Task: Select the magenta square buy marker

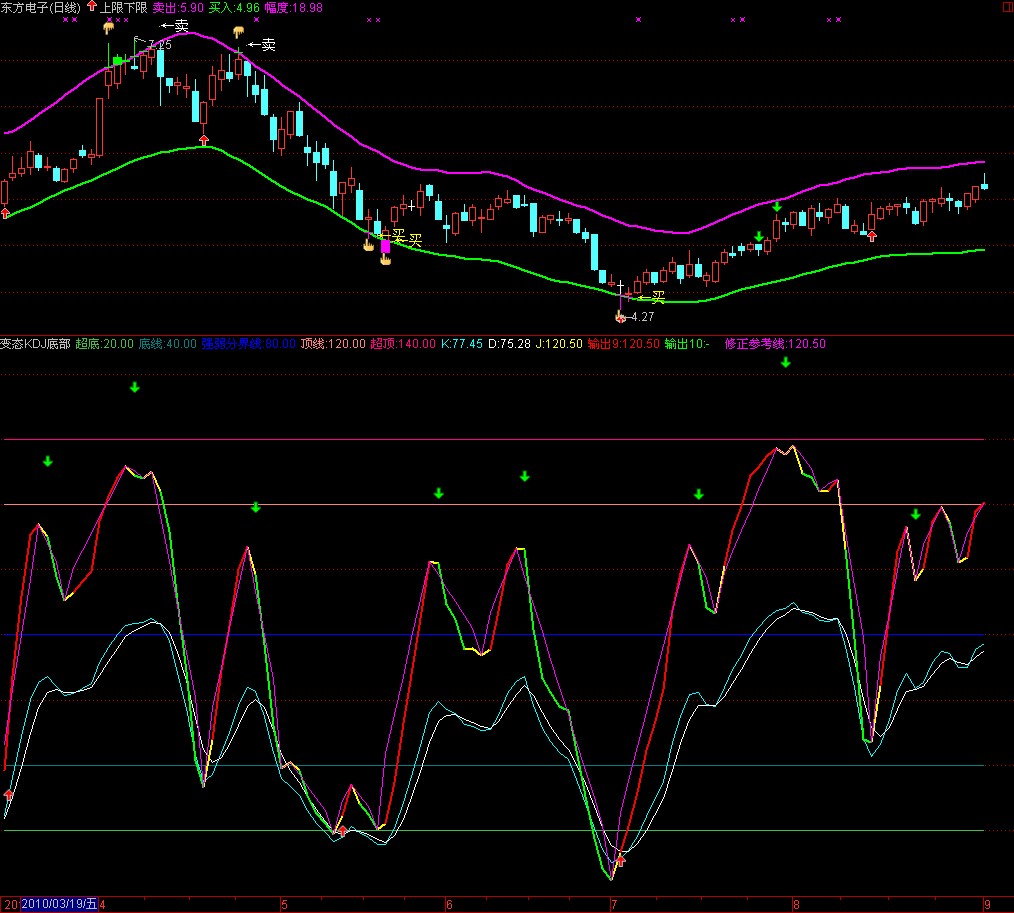Action: [386, 245]
